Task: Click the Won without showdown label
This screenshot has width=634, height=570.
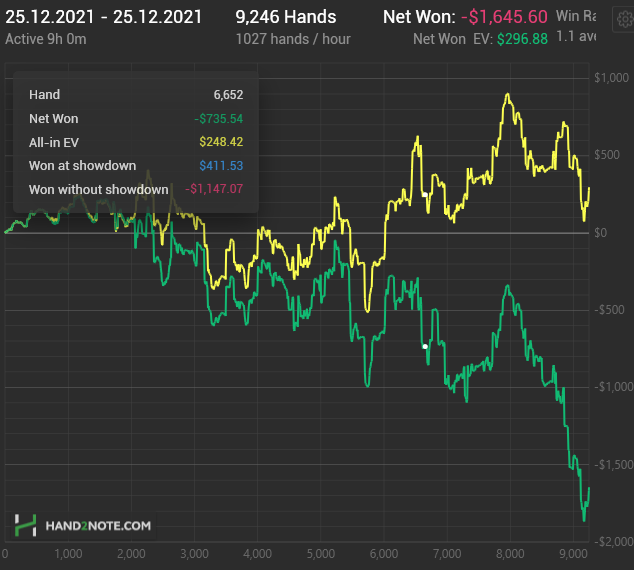Action: pyautogui.click(x=99, y=190)
